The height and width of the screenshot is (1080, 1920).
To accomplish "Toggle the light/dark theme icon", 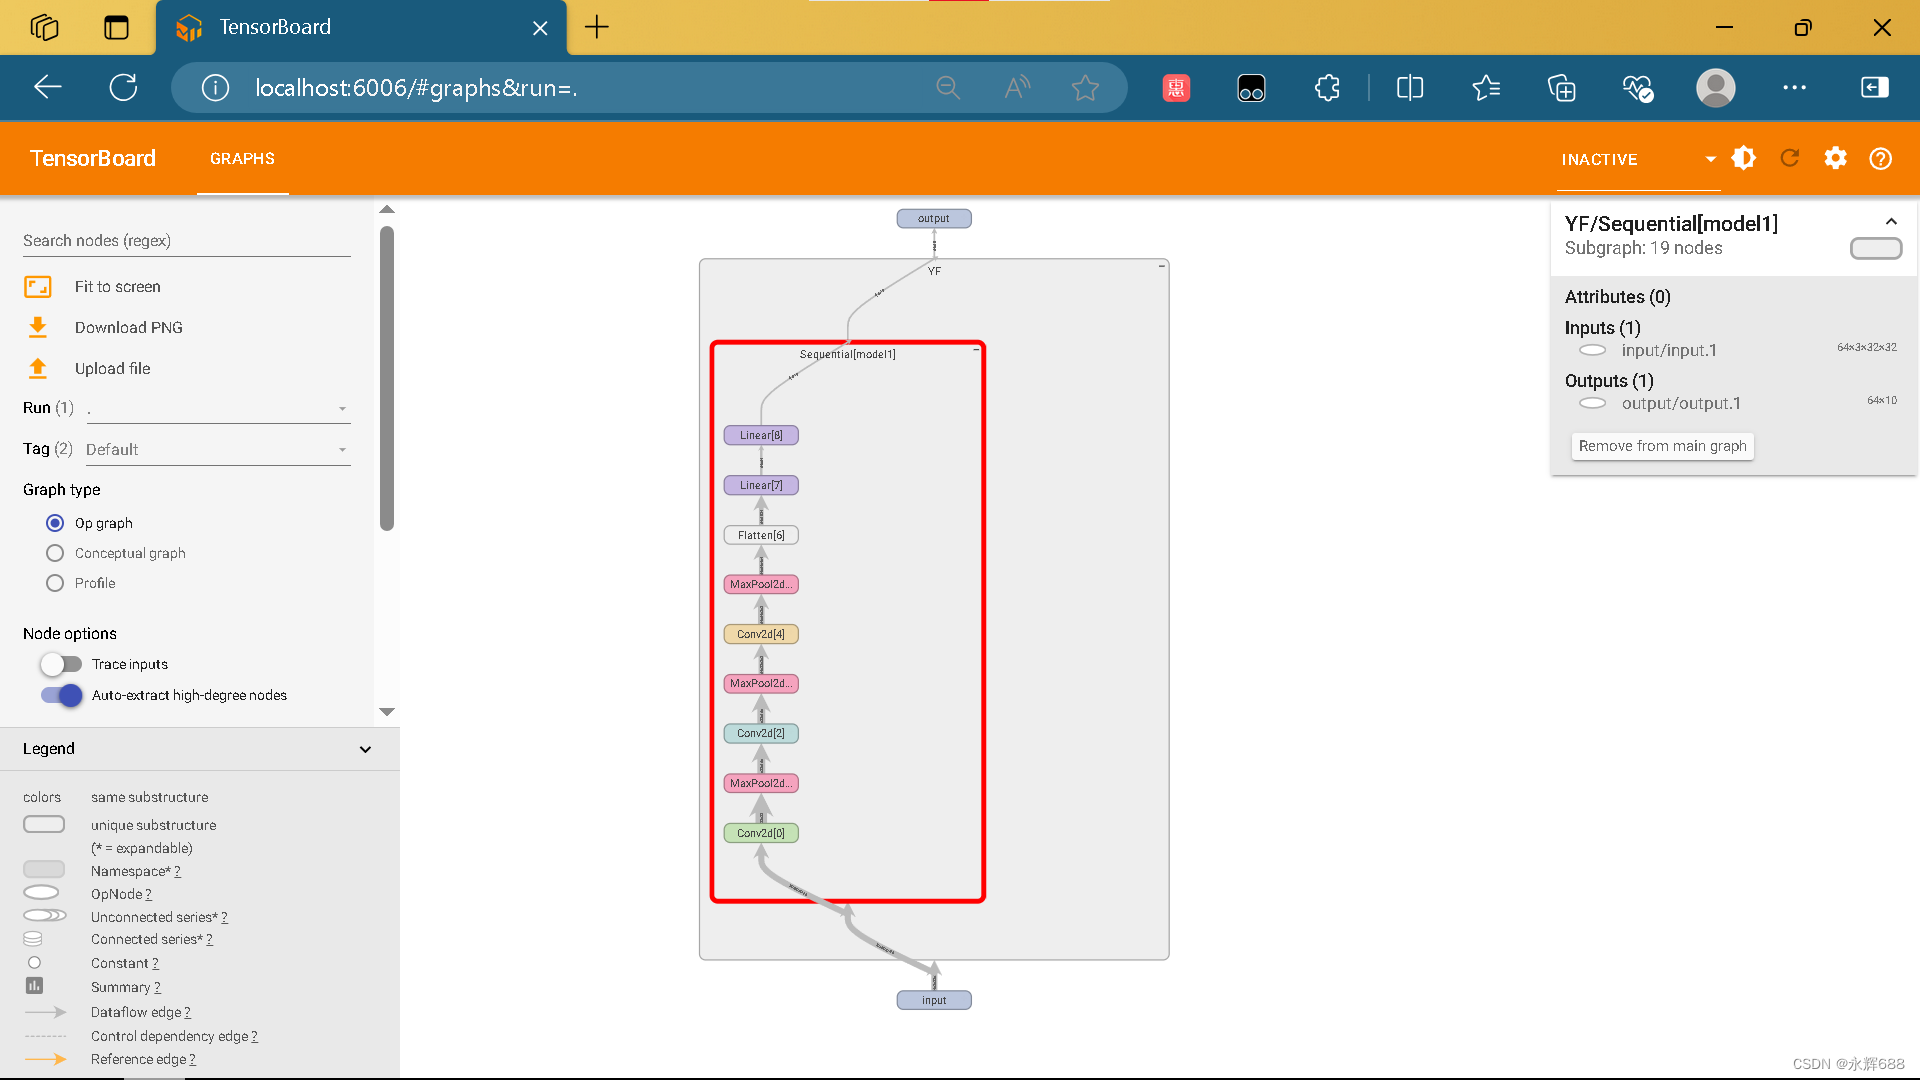I will click(1744, 158).
